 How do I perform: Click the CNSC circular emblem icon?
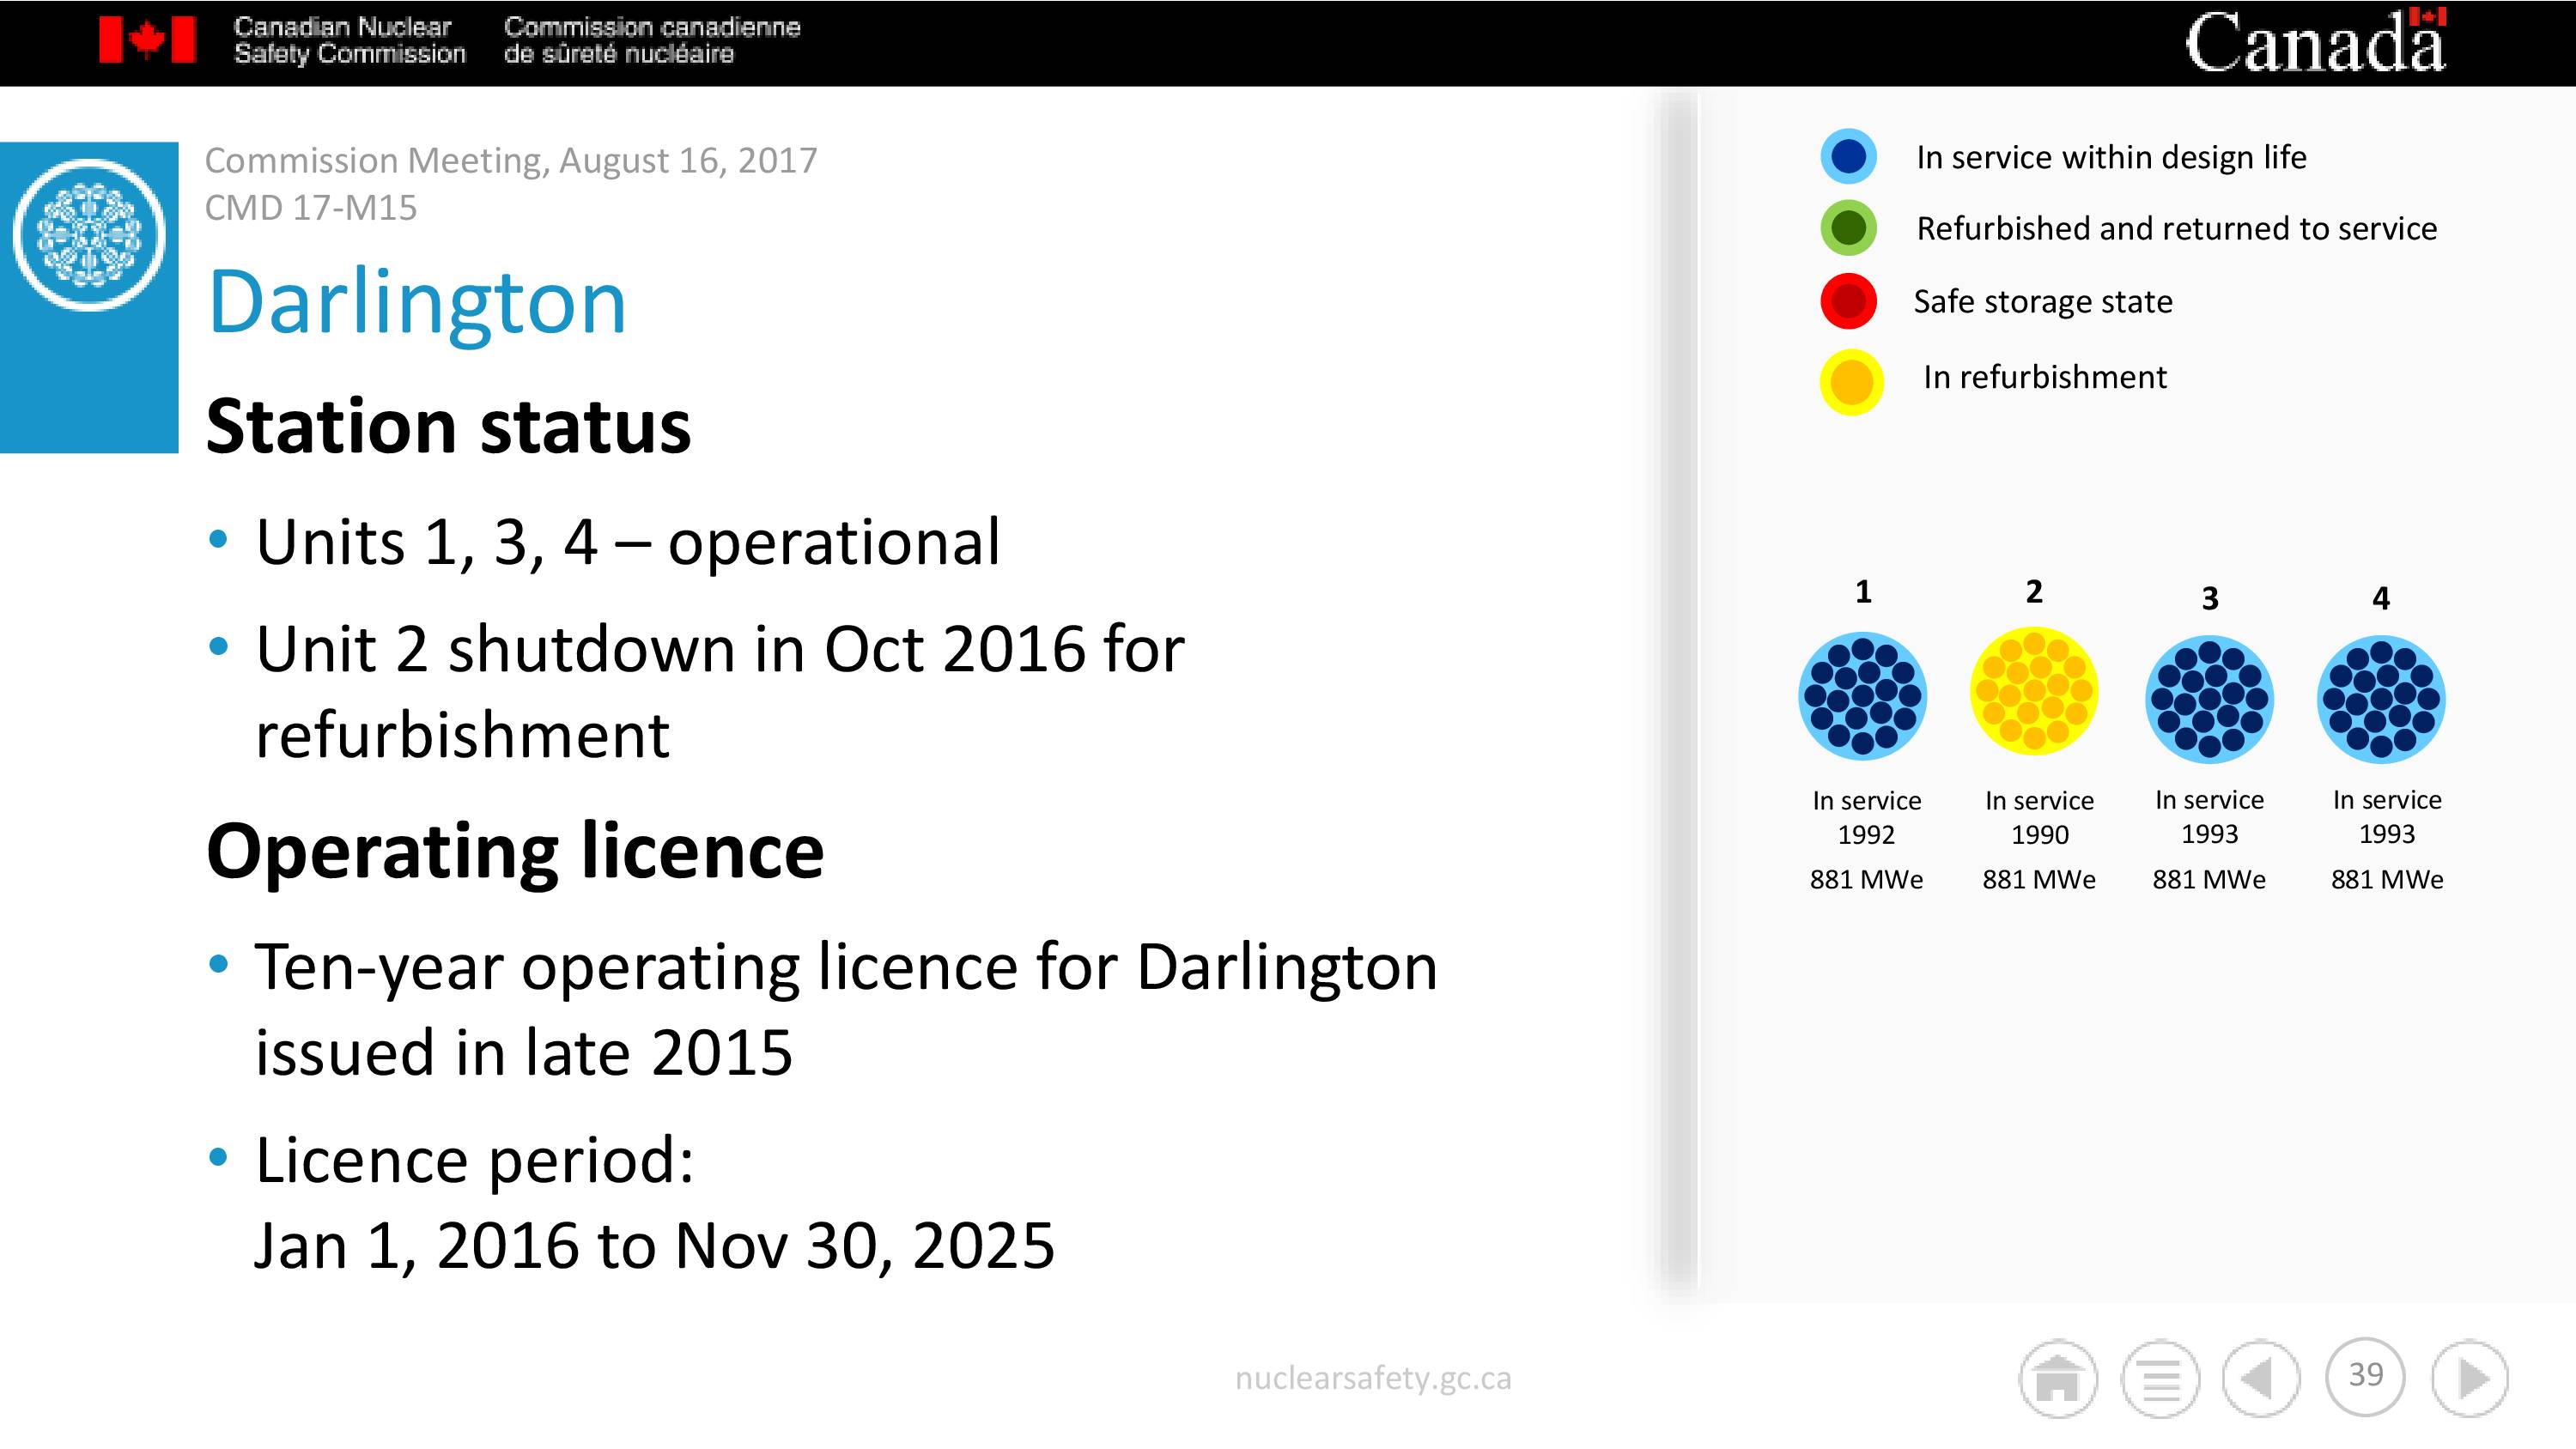coord(89,235)
